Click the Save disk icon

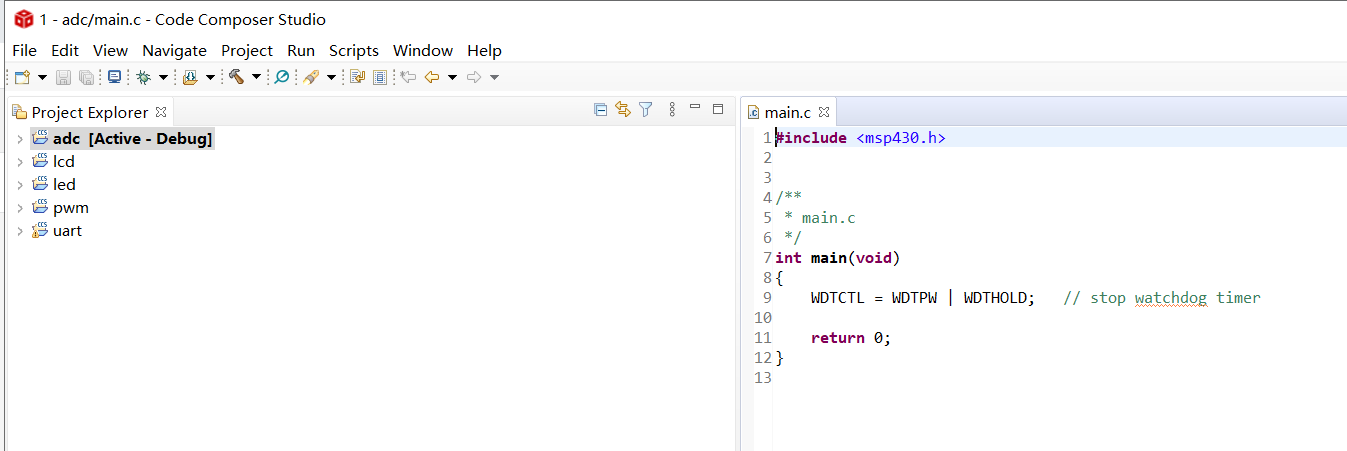[63, 77]
